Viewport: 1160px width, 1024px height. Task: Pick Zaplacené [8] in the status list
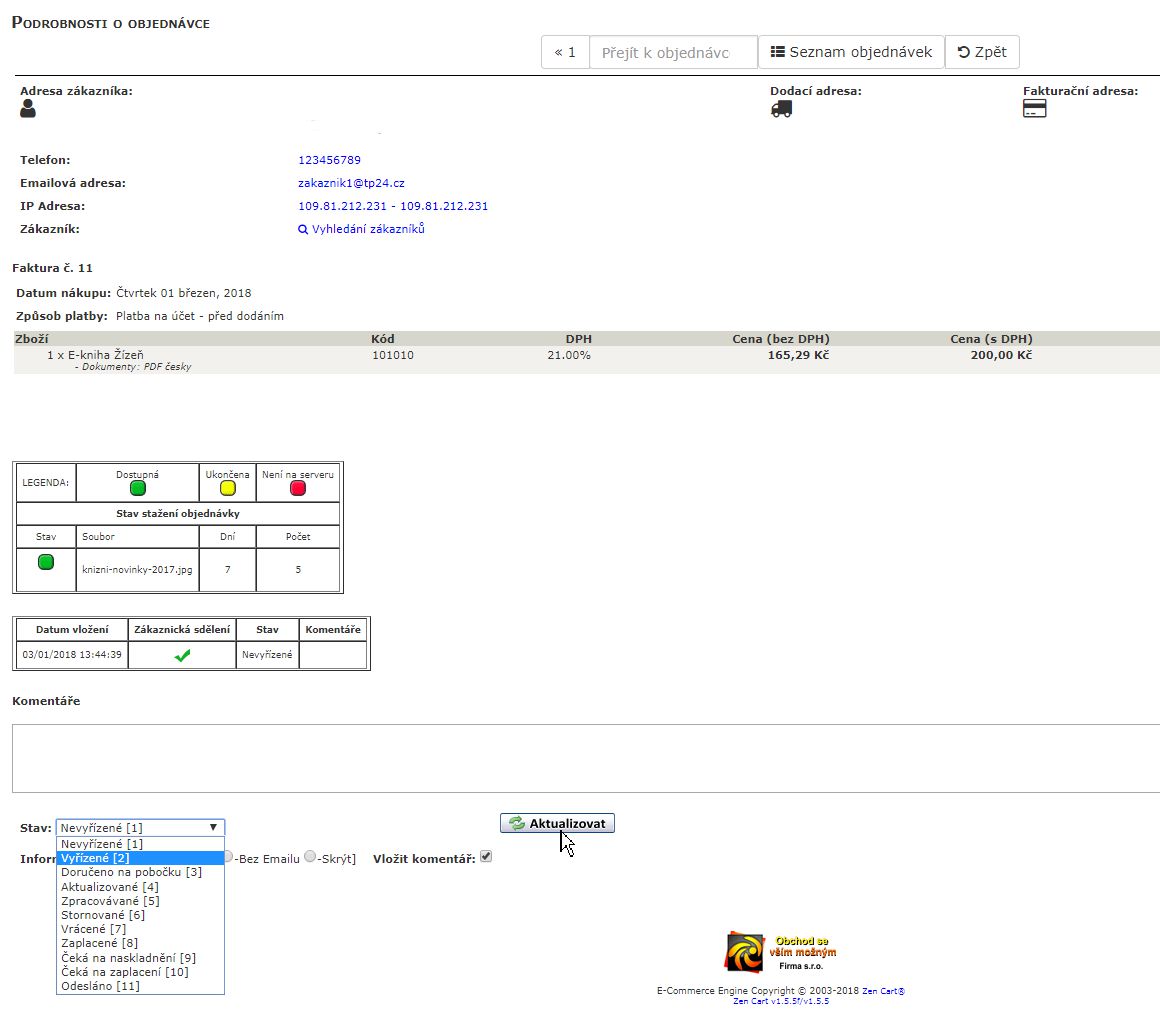click(99, 943)
